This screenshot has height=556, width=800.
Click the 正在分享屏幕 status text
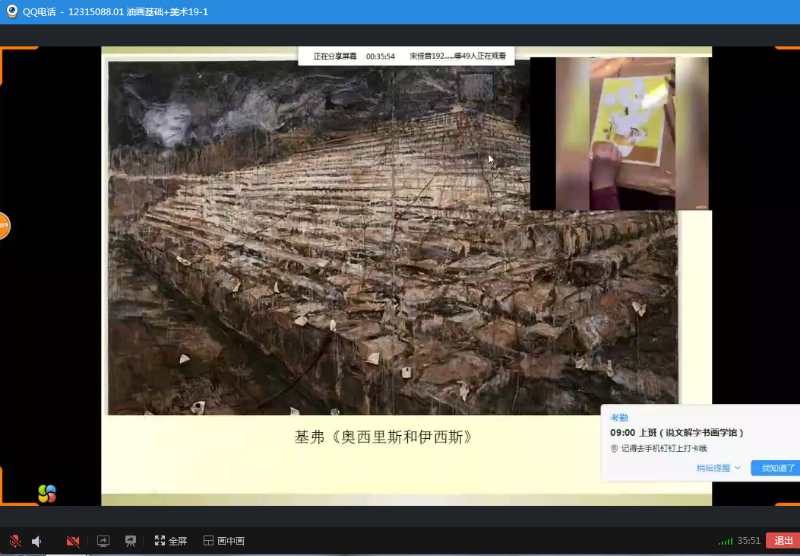click(335, 56)
